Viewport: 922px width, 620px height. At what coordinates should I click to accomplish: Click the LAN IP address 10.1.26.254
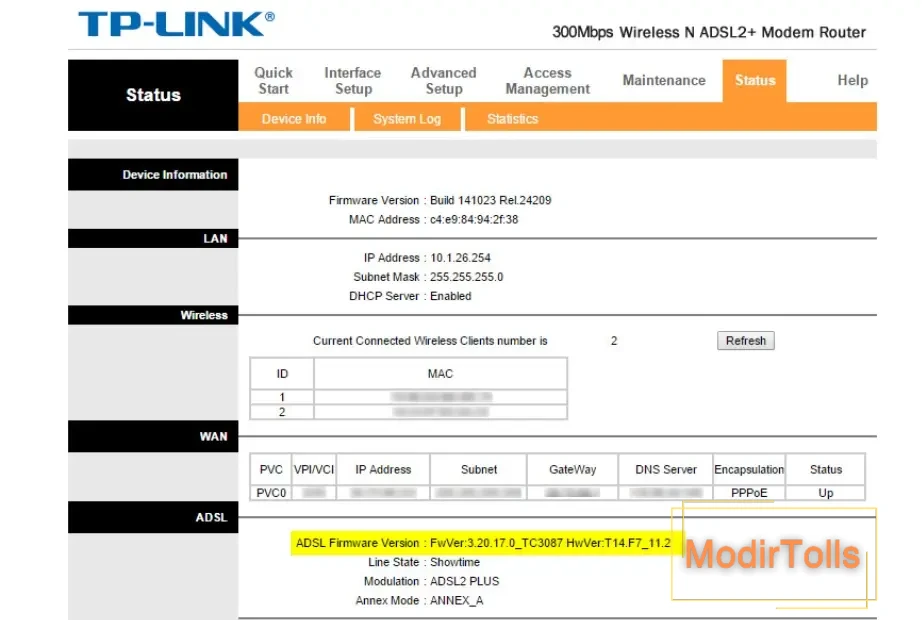click(x=460, y=258)
